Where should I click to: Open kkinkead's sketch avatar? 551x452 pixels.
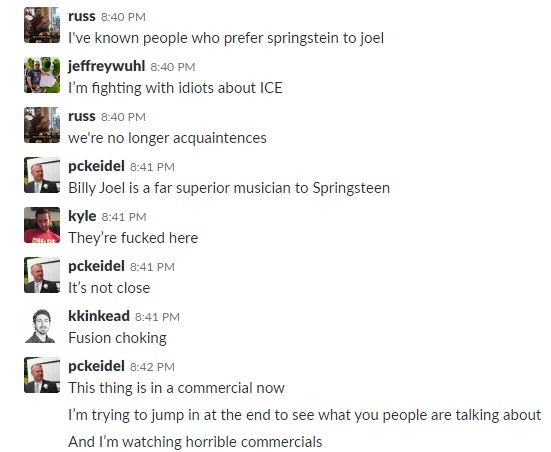click(42, 325)
